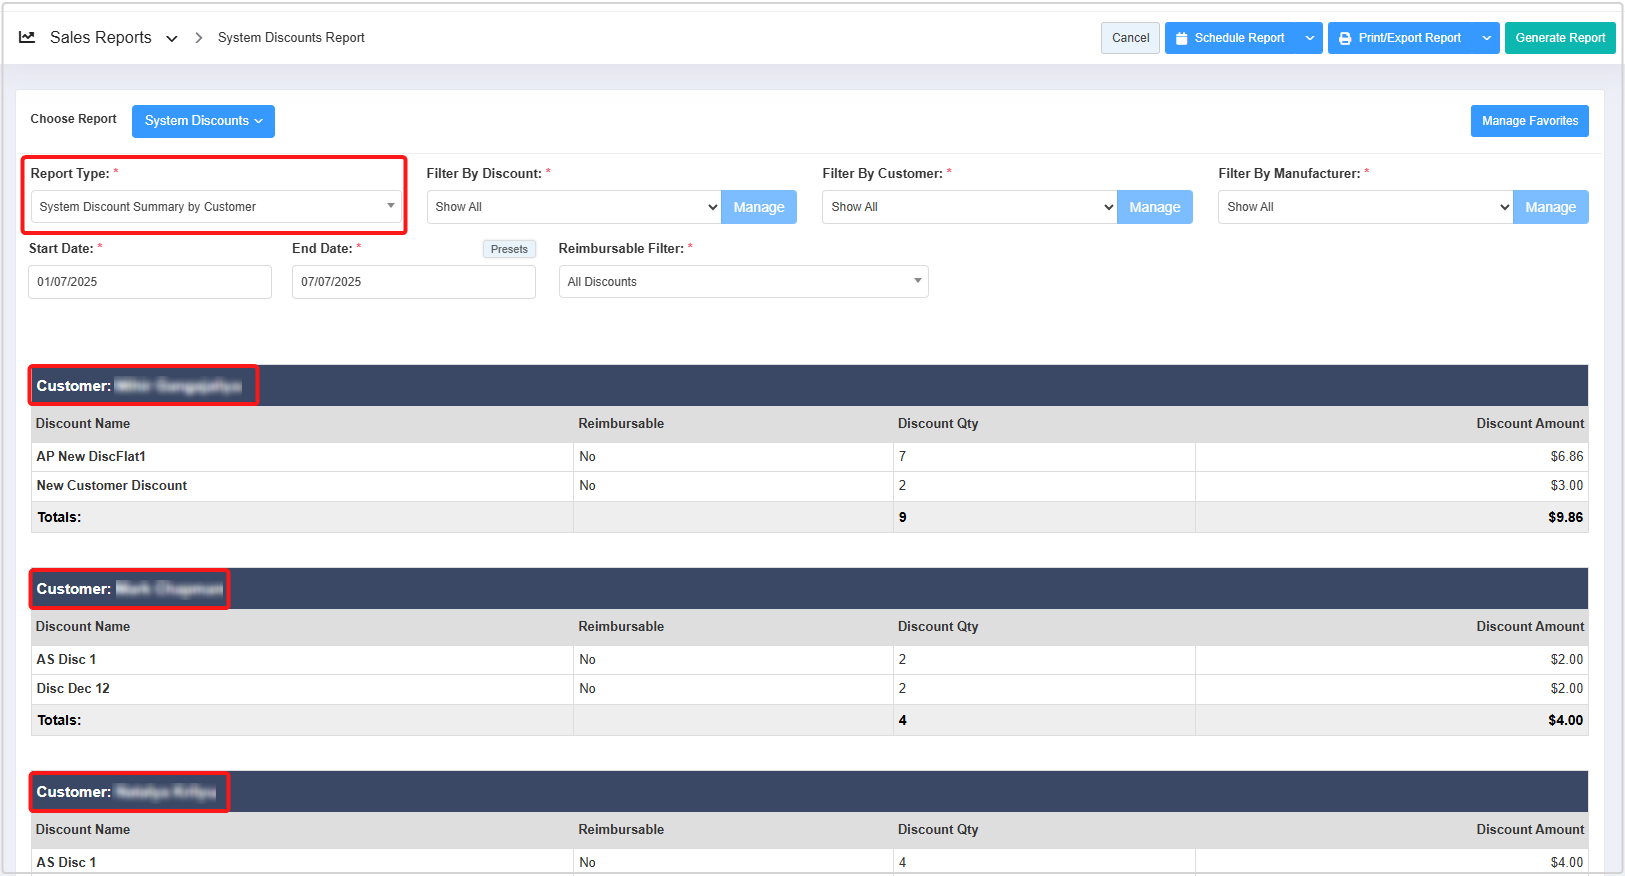Click Manage next to Filter By Manufacturer

click(1550, 207)
